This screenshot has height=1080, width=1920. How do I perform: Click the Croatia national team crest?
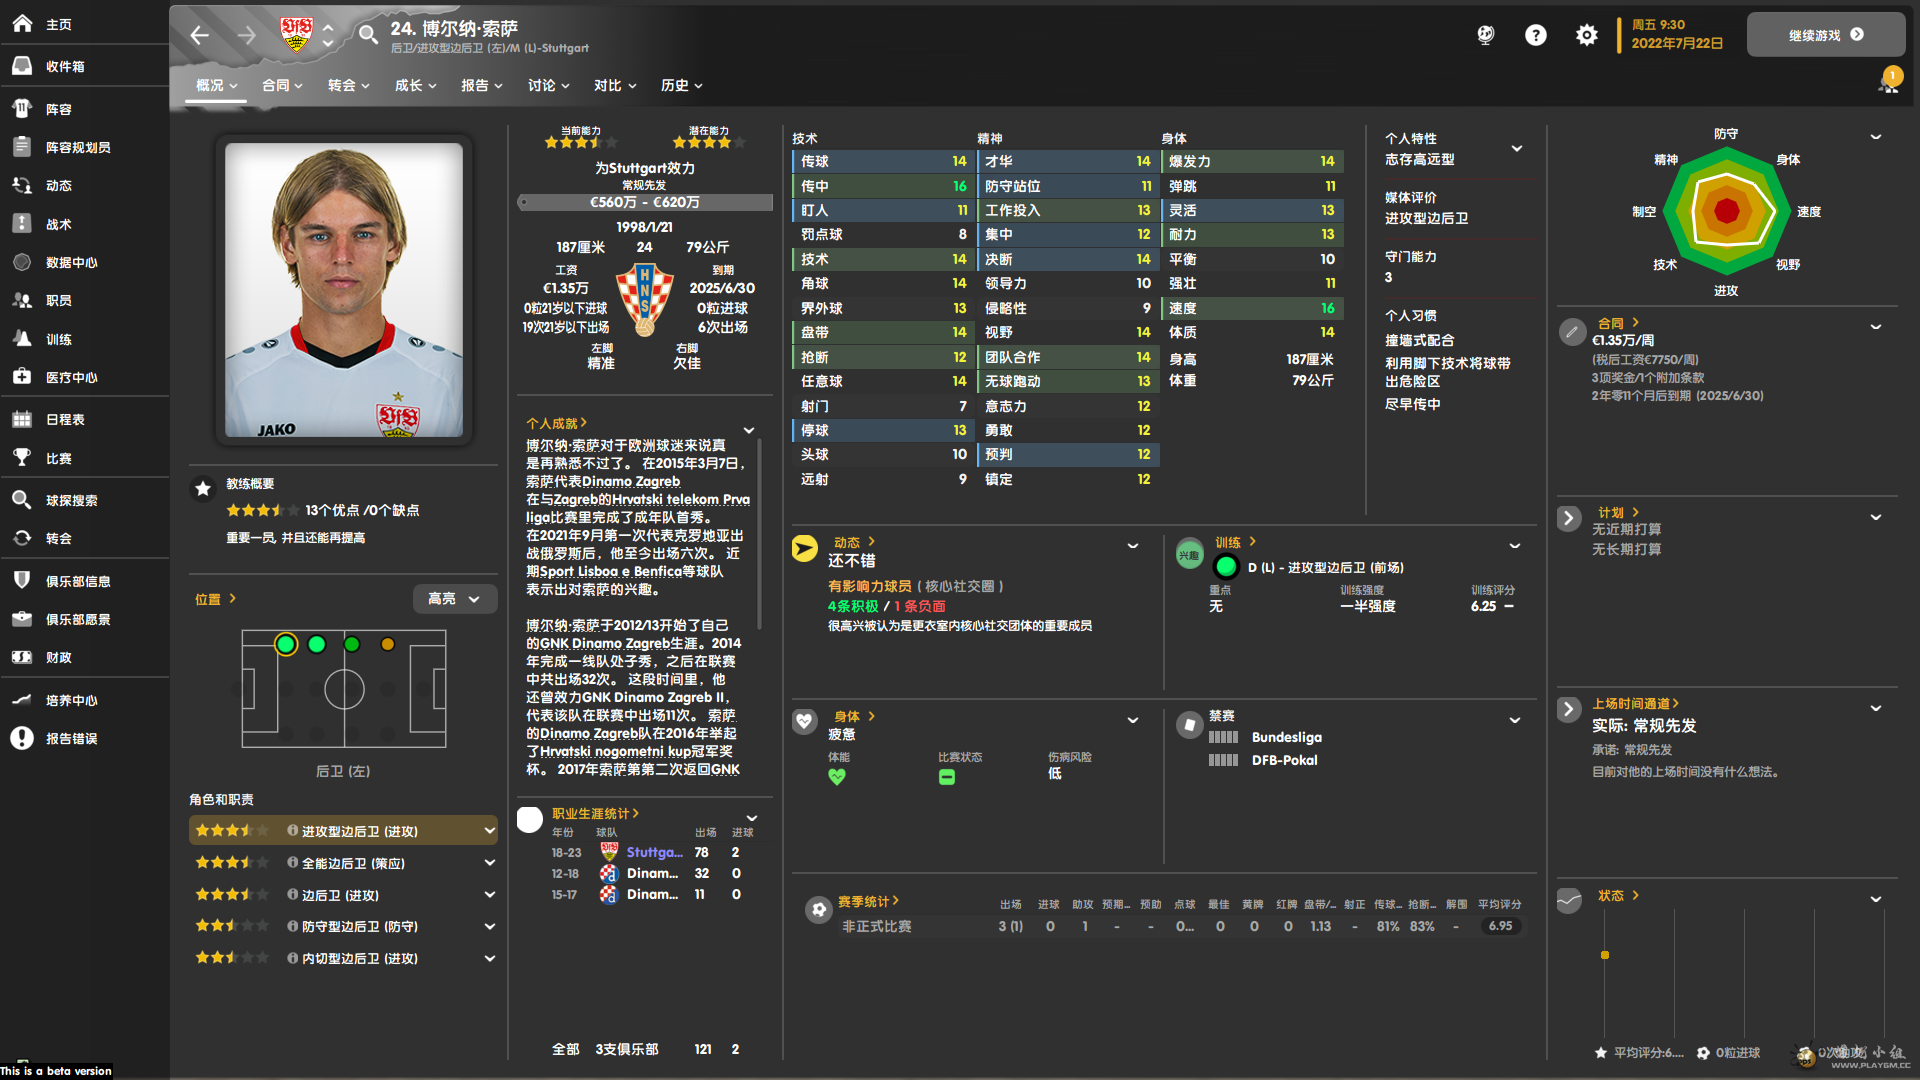645,298
